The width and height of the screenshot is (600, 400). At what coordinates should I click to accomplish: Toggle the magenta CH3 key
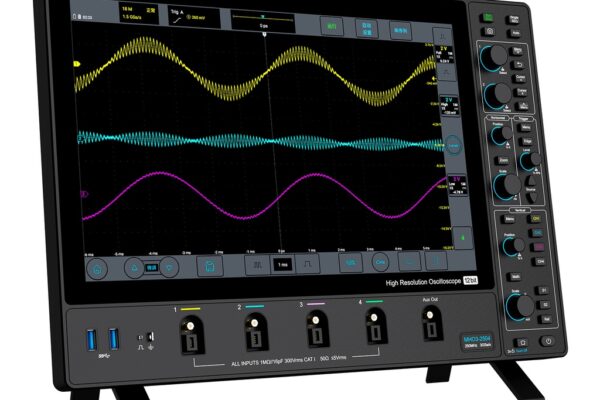(x=538, y=247)
